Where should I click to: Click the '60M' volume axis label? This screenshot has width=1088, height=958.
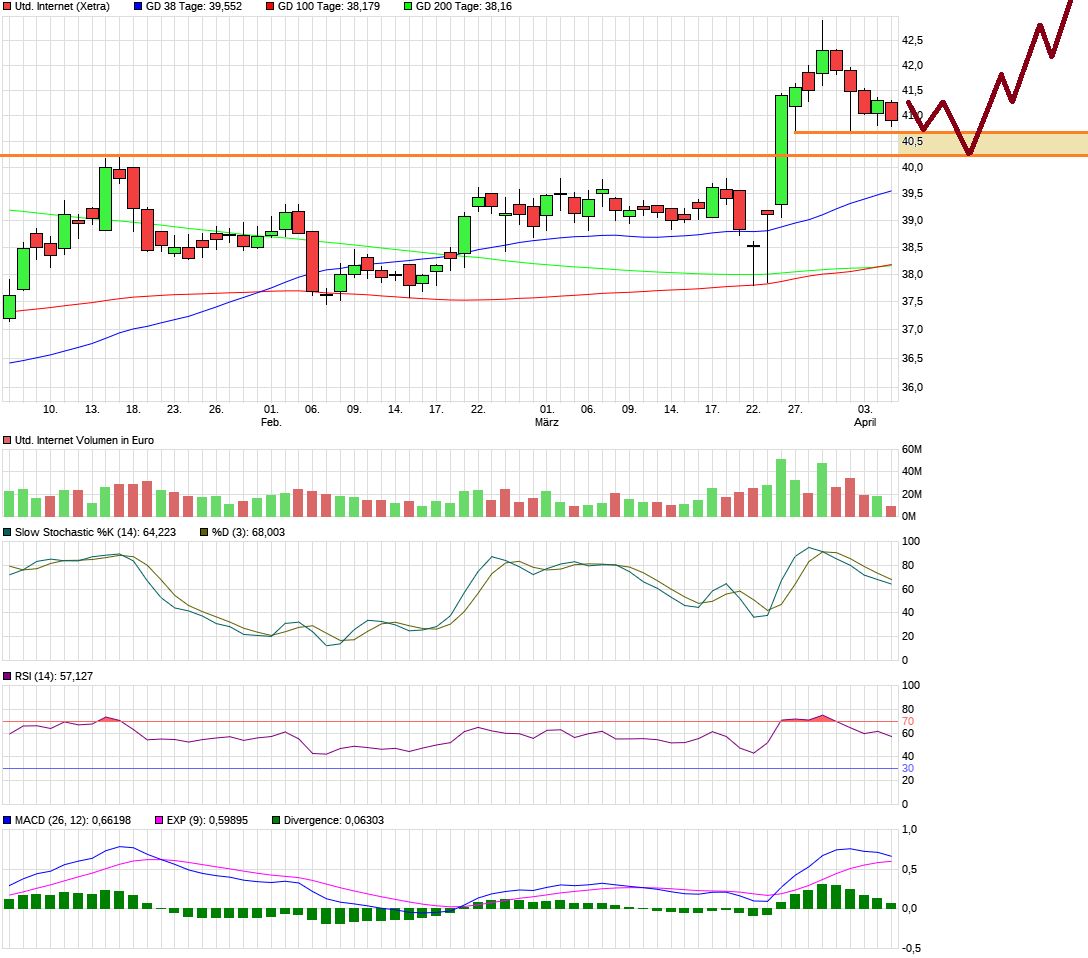[x=912, y=450]
